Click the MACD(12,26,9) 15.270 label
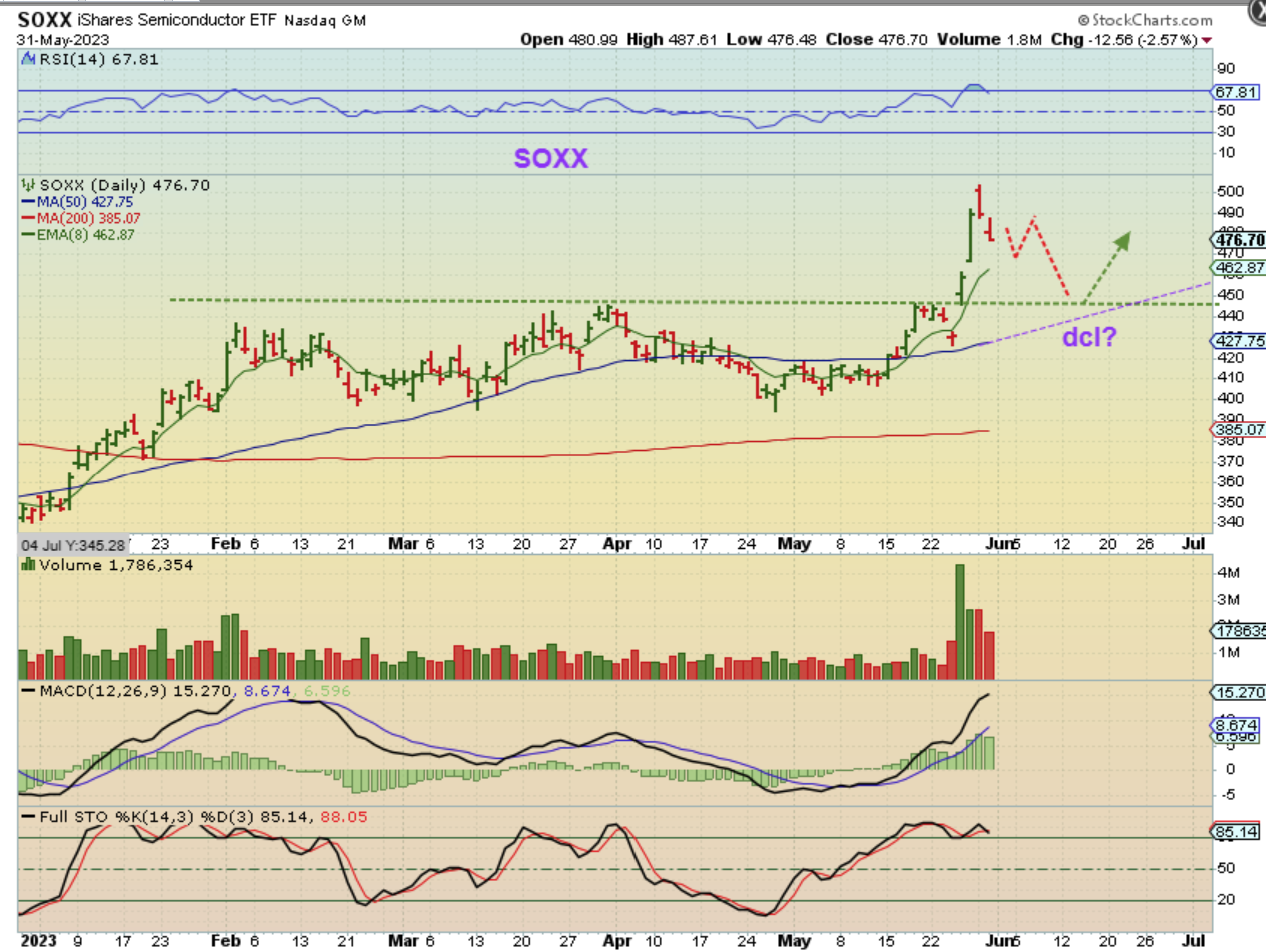This screenshot has height=951, width=1266. [x=134, y=691]
